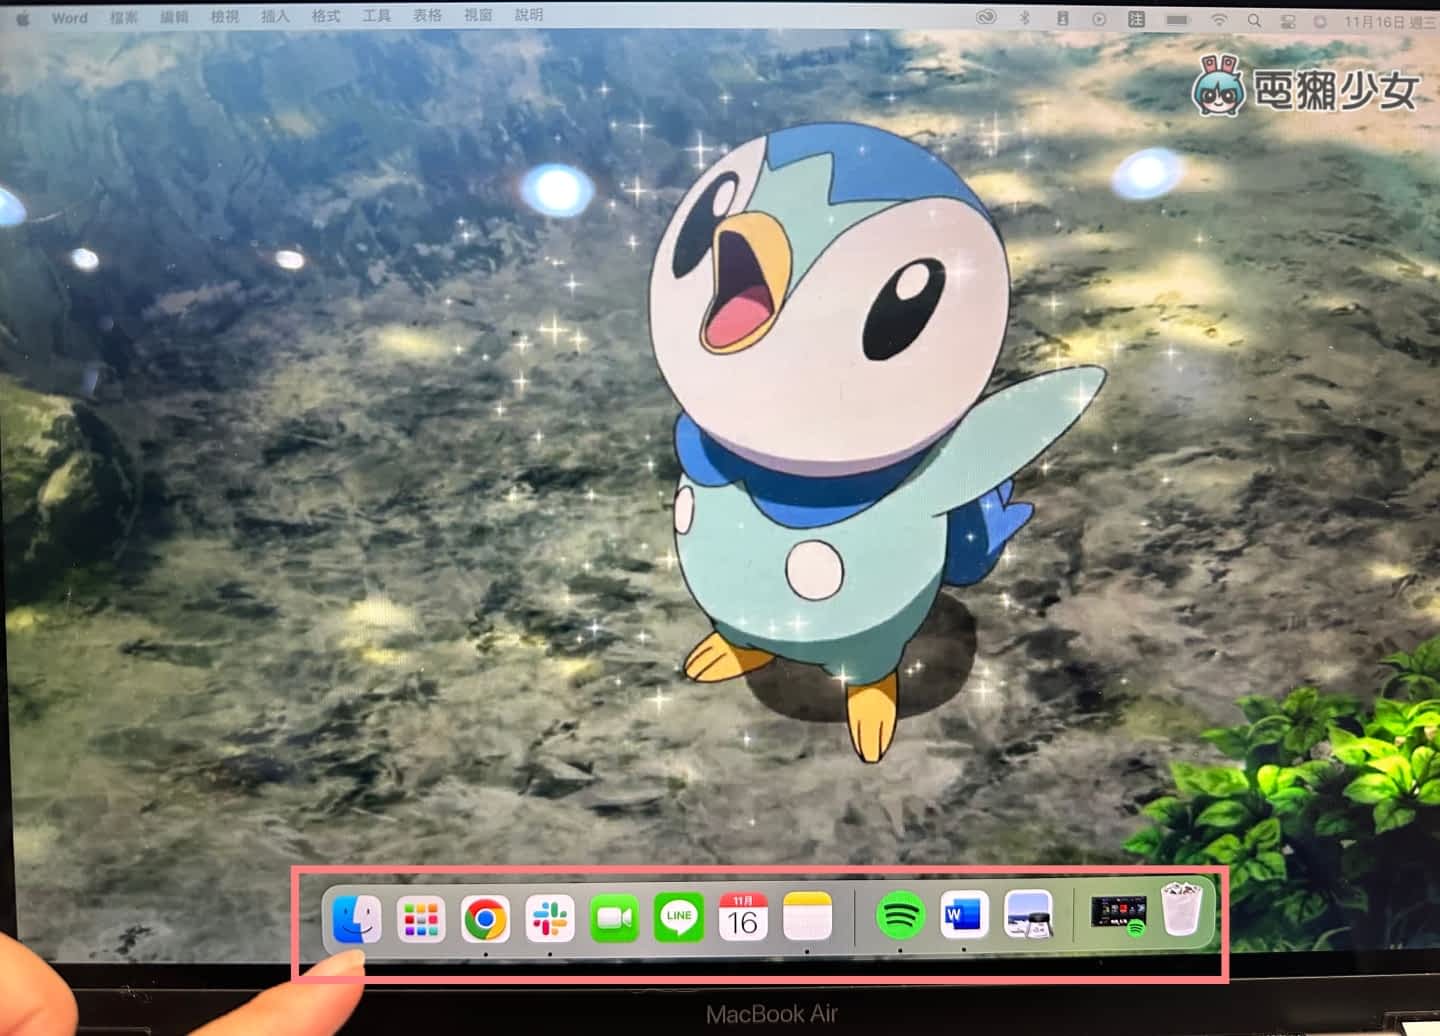This screenshot has width=1440, height=1036.
Task: Open the 編輯 menu
Action: coord(174,17)
